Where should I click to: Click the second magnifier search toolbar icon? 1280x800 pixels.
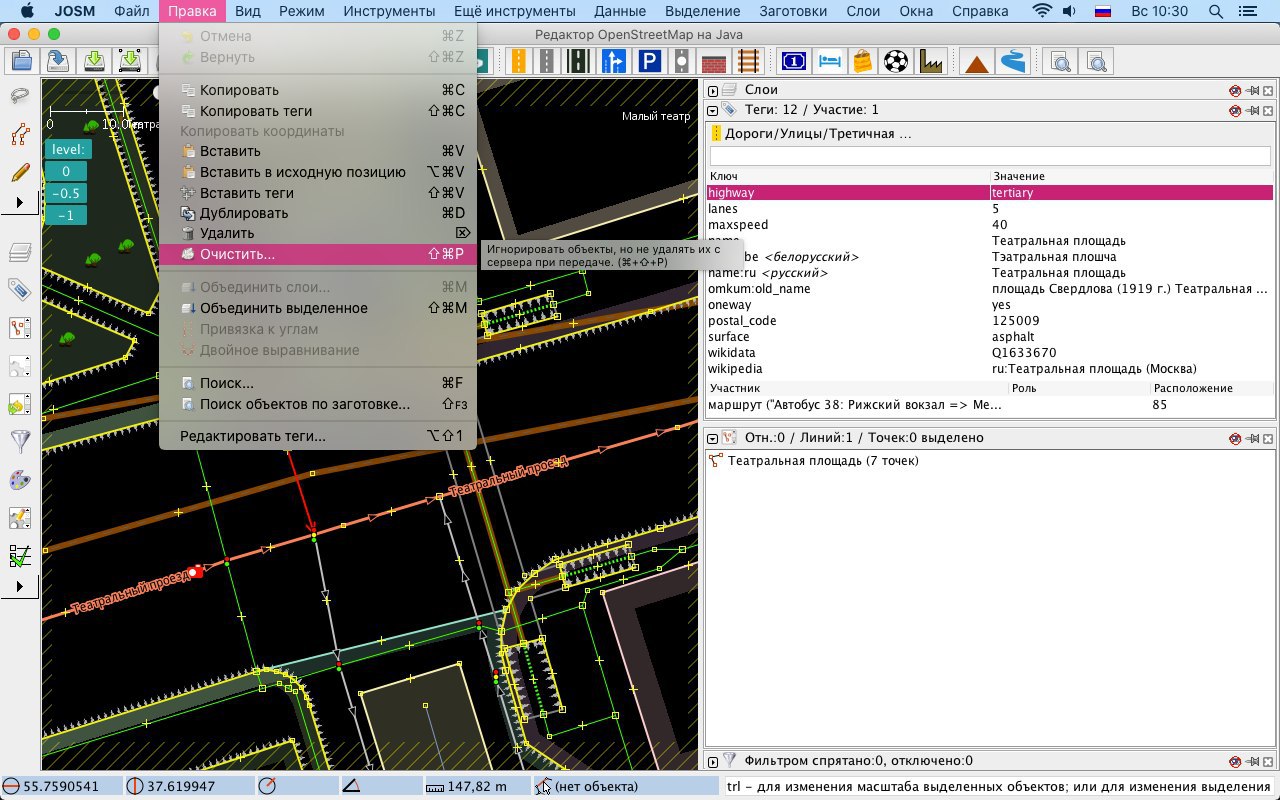1097,61
